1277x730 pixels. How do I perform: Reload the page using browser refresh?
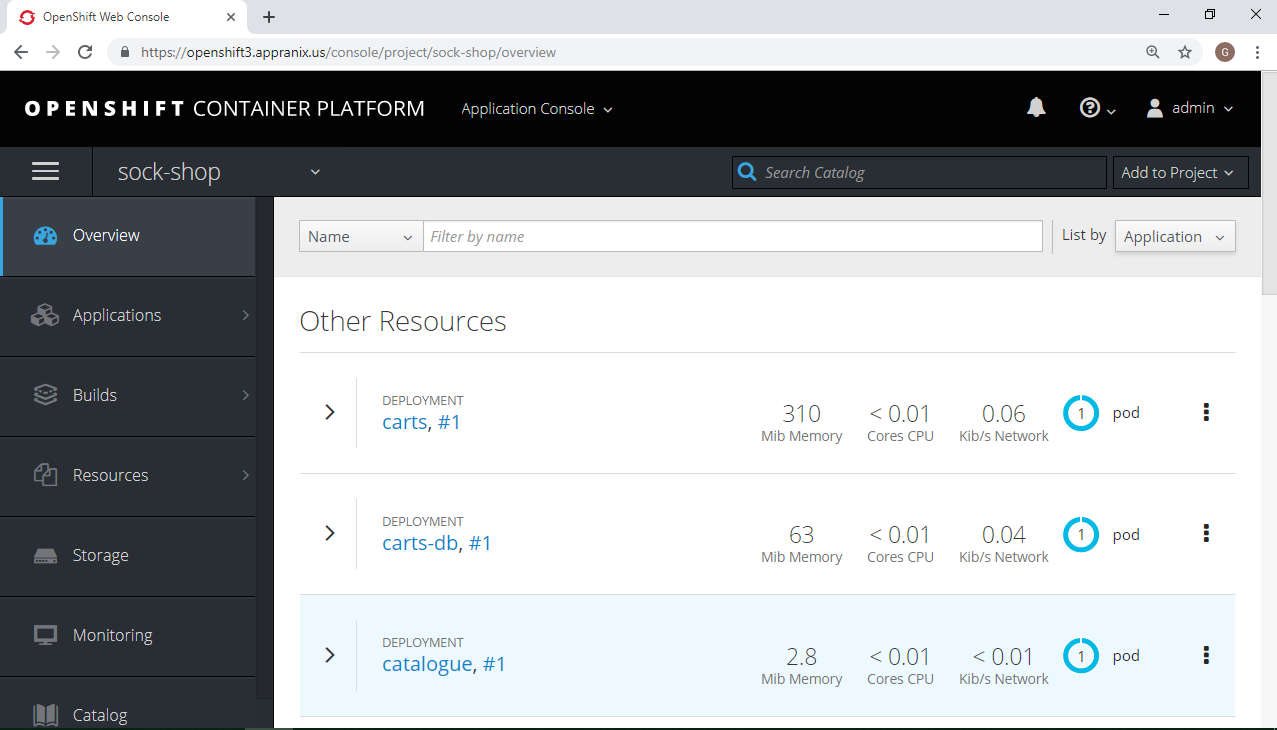click(x=85, y=52)
